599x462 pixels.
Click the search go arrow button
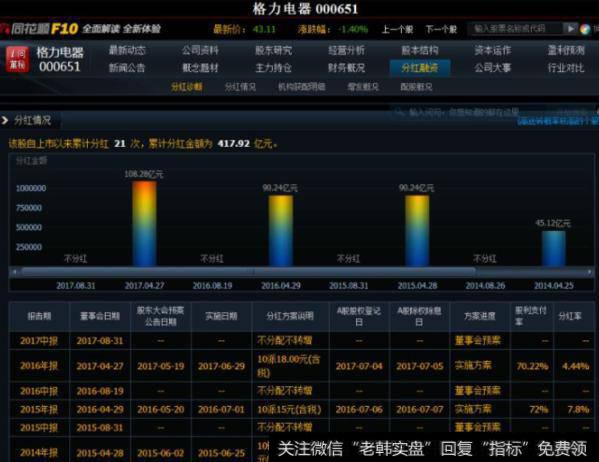(x=571, y=29)
